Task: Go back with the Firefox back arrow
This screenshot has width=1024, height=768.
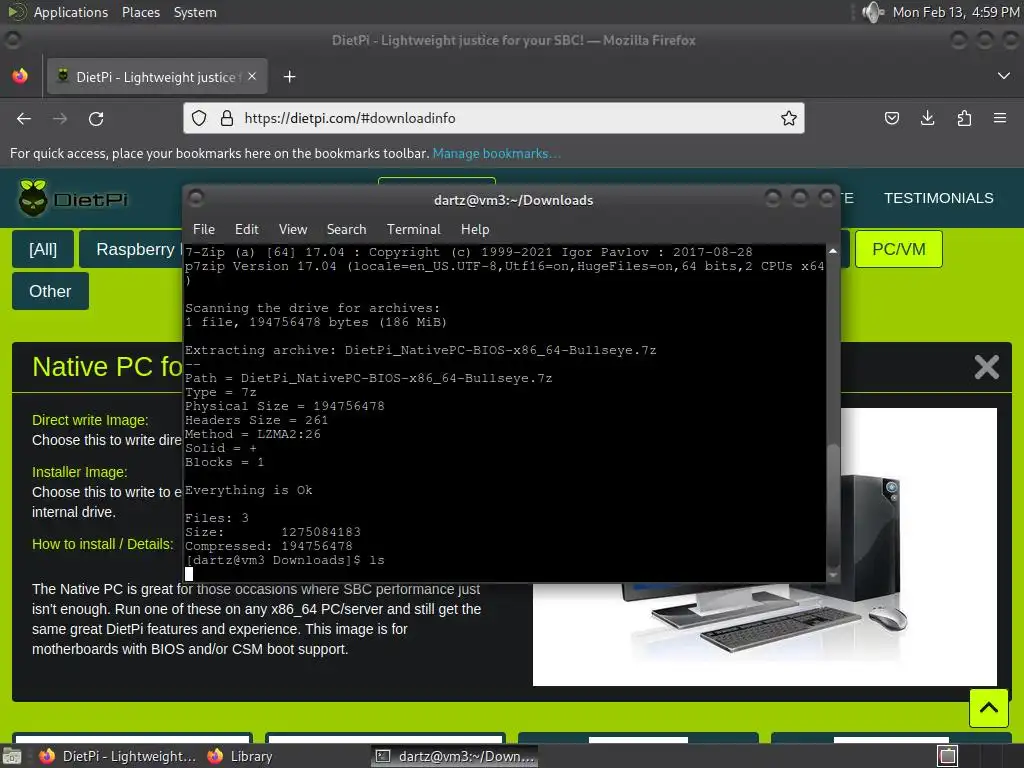Action: tap(24, 118)
